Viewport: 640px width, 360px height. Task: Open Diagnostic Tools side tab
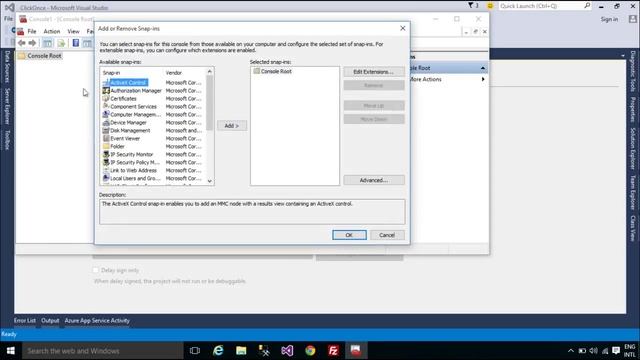coord(633,71)
